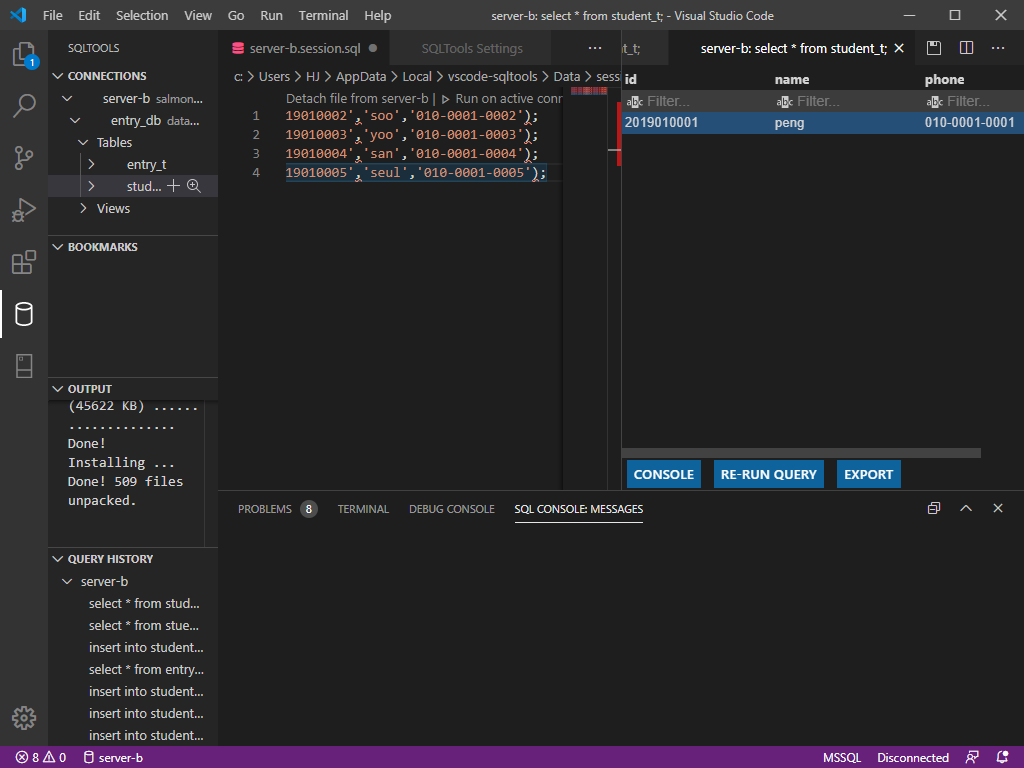The image size is (1024, 768).
Task: Expand the entry_t table node
Action: click(91, 165)
